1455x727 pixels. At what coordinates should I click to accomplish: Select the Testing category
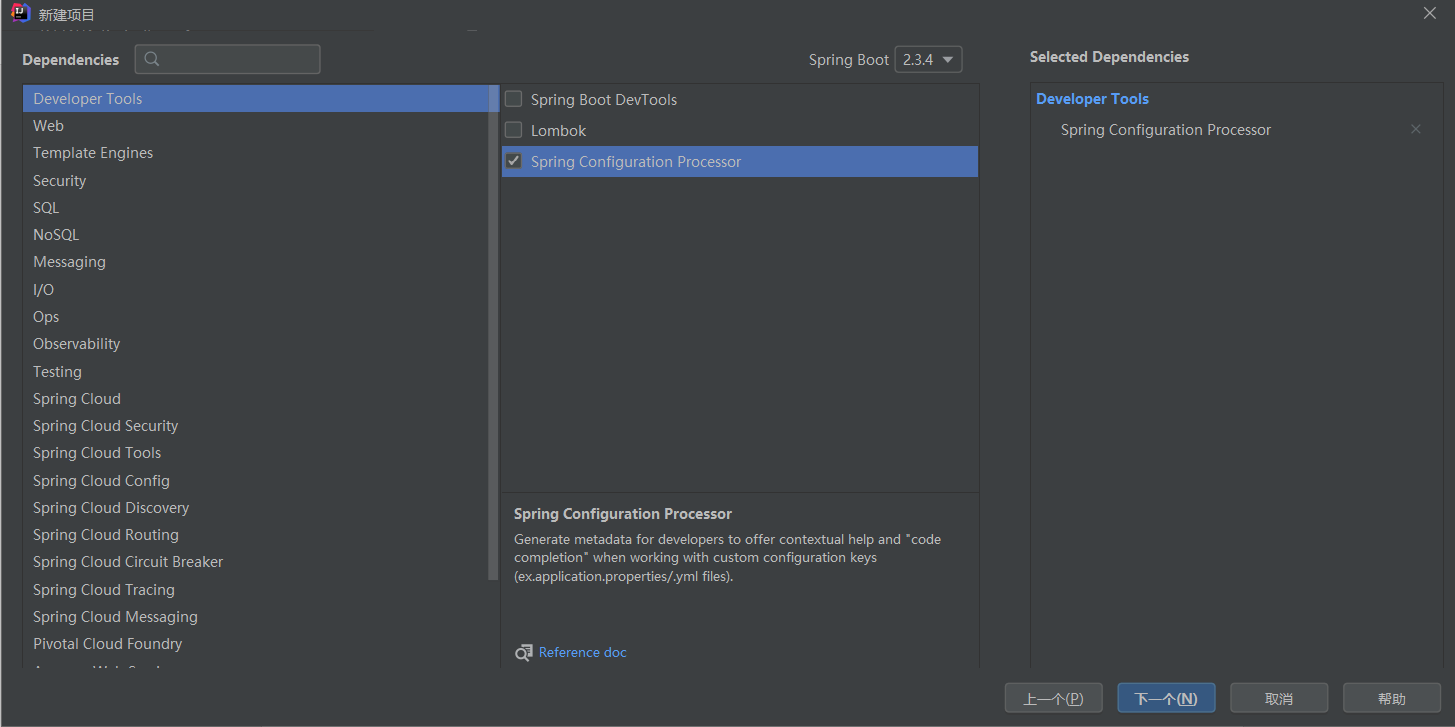tap(256, 371)
